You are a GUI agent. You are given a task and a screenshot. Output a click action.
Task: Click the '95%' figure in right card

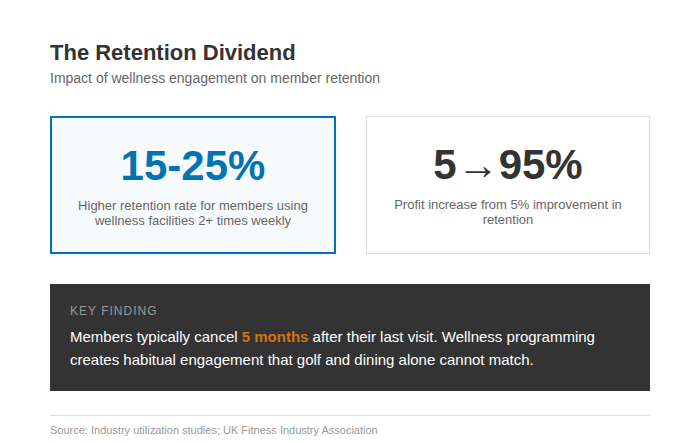coord(541,165)
